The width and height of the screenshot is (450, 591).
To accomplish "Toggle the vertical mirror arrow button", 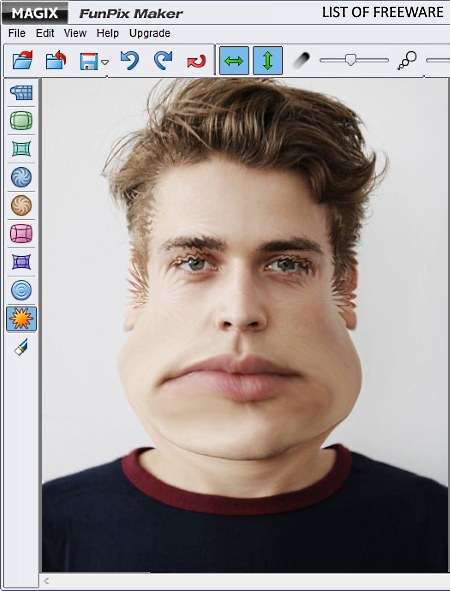I will (x=268, y=60).
